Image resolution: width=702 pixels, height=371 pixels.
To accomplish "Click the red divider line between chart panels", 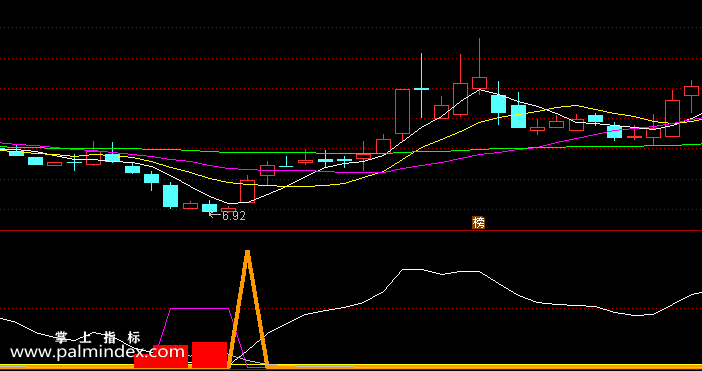I will click(x=351, y=231).
